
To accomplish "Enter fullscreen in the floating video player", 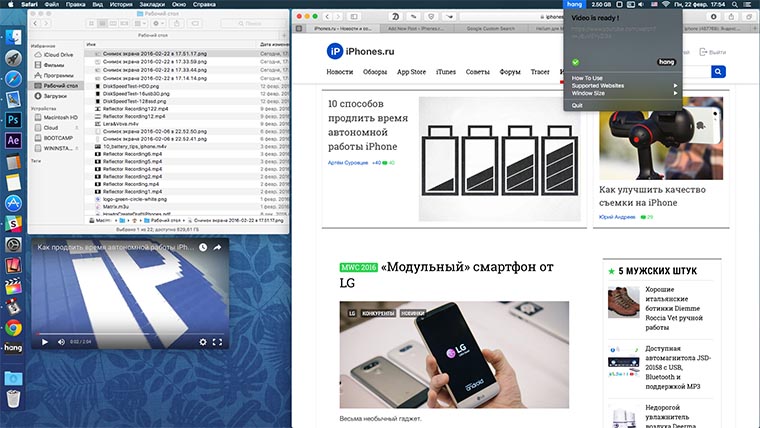I will click(x=217, y=342).
